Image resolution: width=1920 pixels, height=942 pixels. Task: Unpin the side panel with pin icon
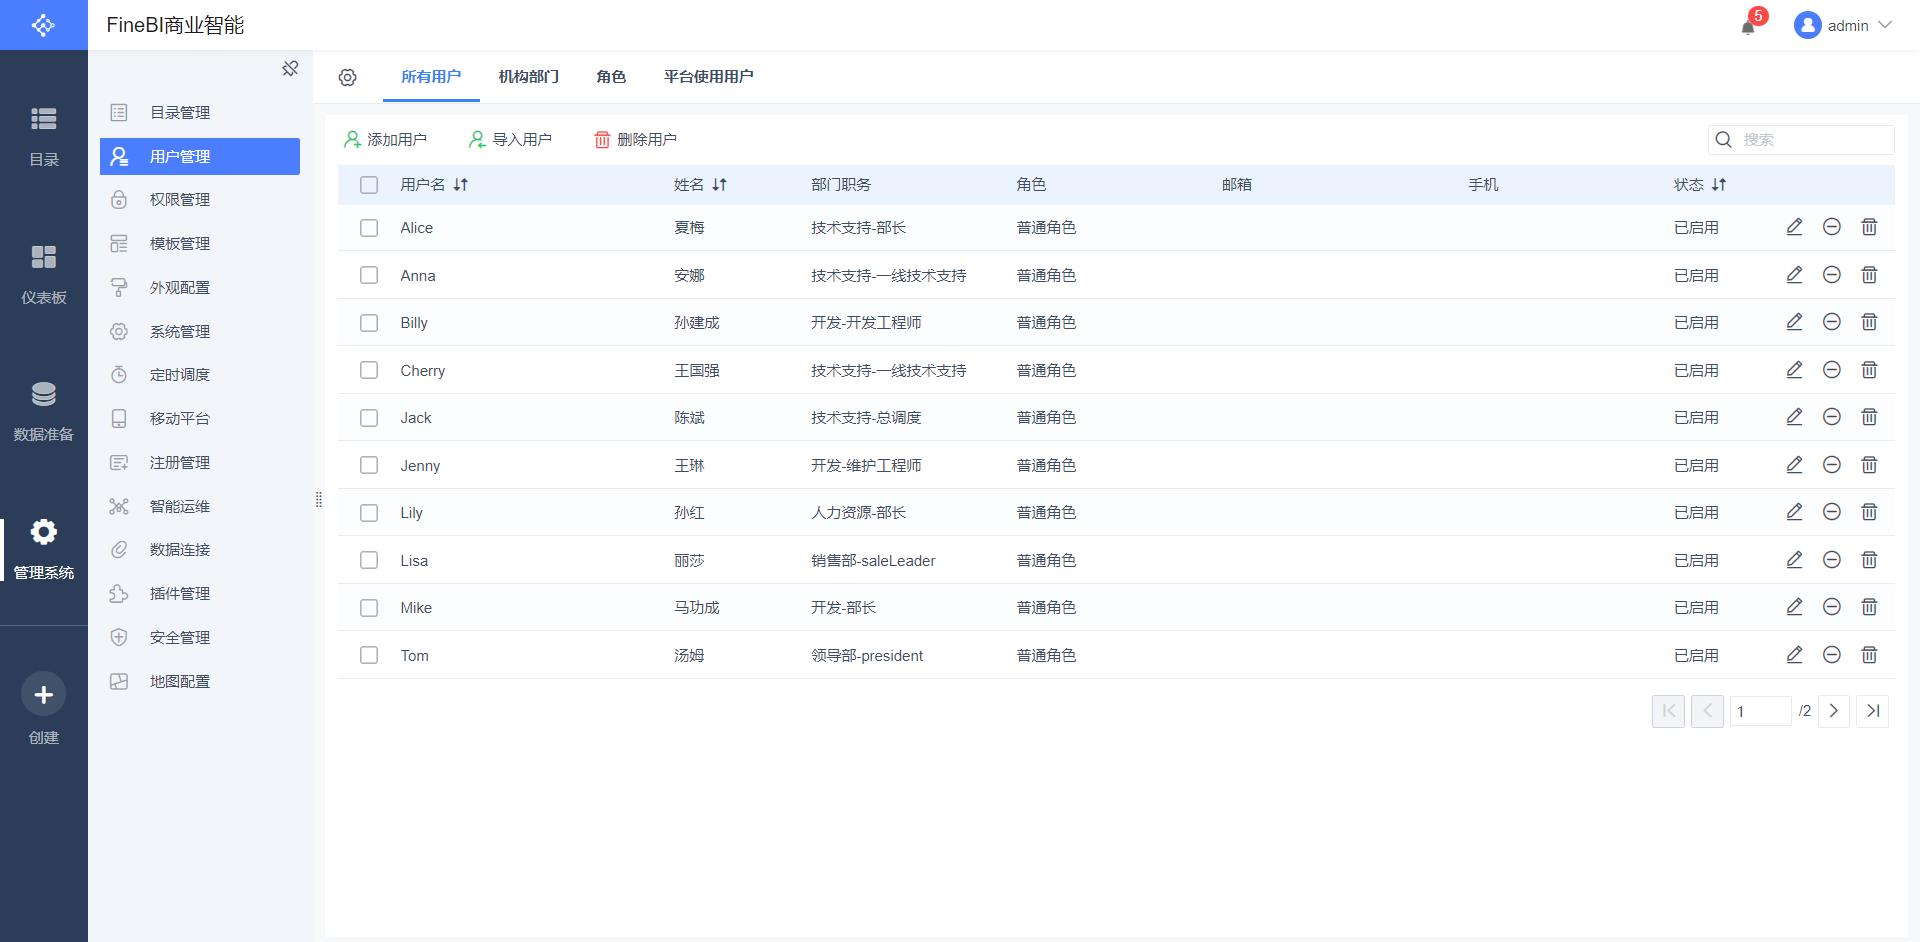tap(290, 68)
